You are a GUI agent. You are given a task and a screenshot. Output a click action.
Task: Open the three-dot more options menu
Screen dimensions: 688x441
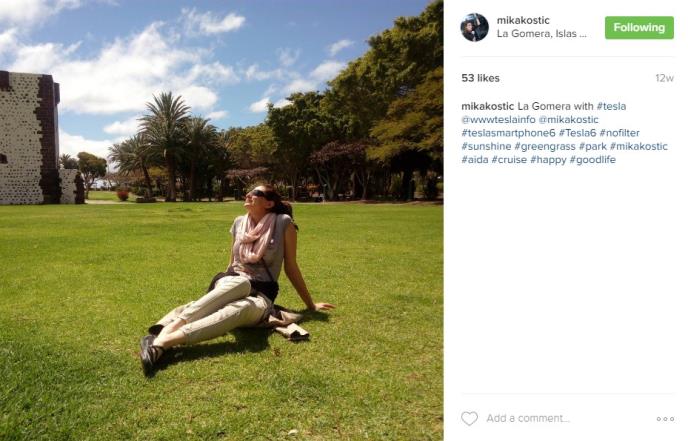coord(665,419)
